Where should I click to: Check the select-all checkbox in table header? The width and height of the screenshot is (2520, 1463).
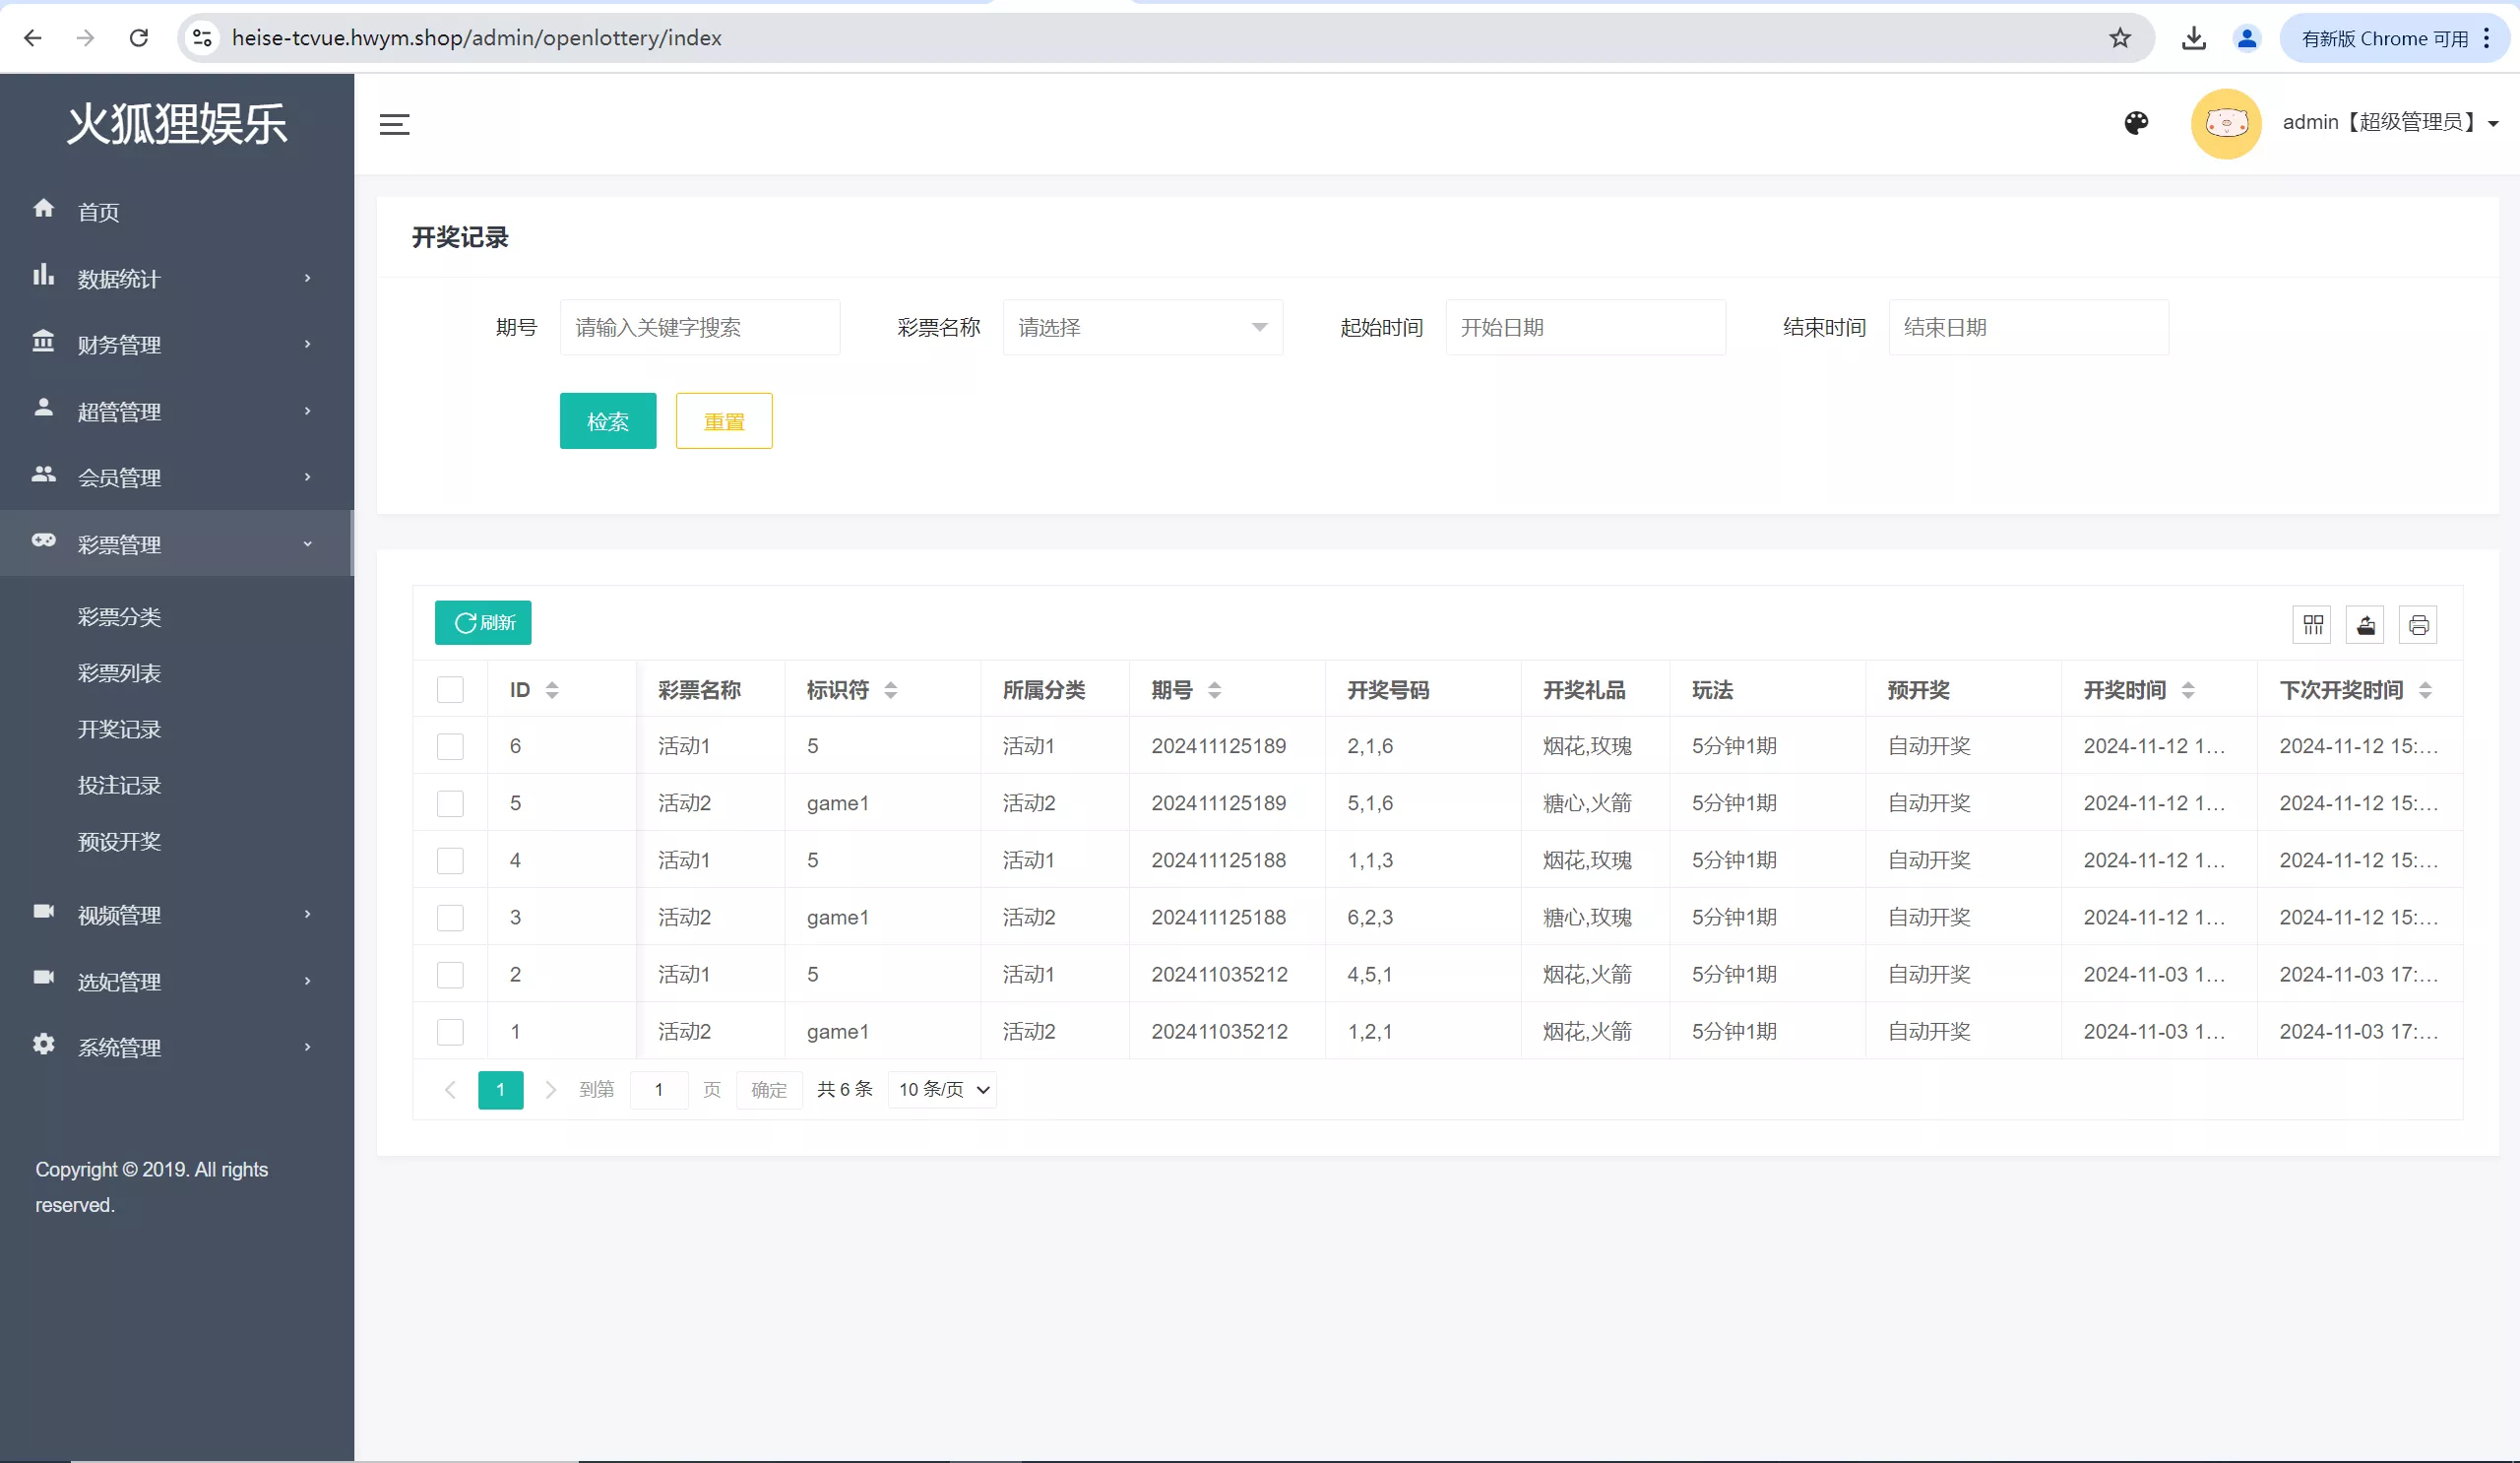point(451,689)
